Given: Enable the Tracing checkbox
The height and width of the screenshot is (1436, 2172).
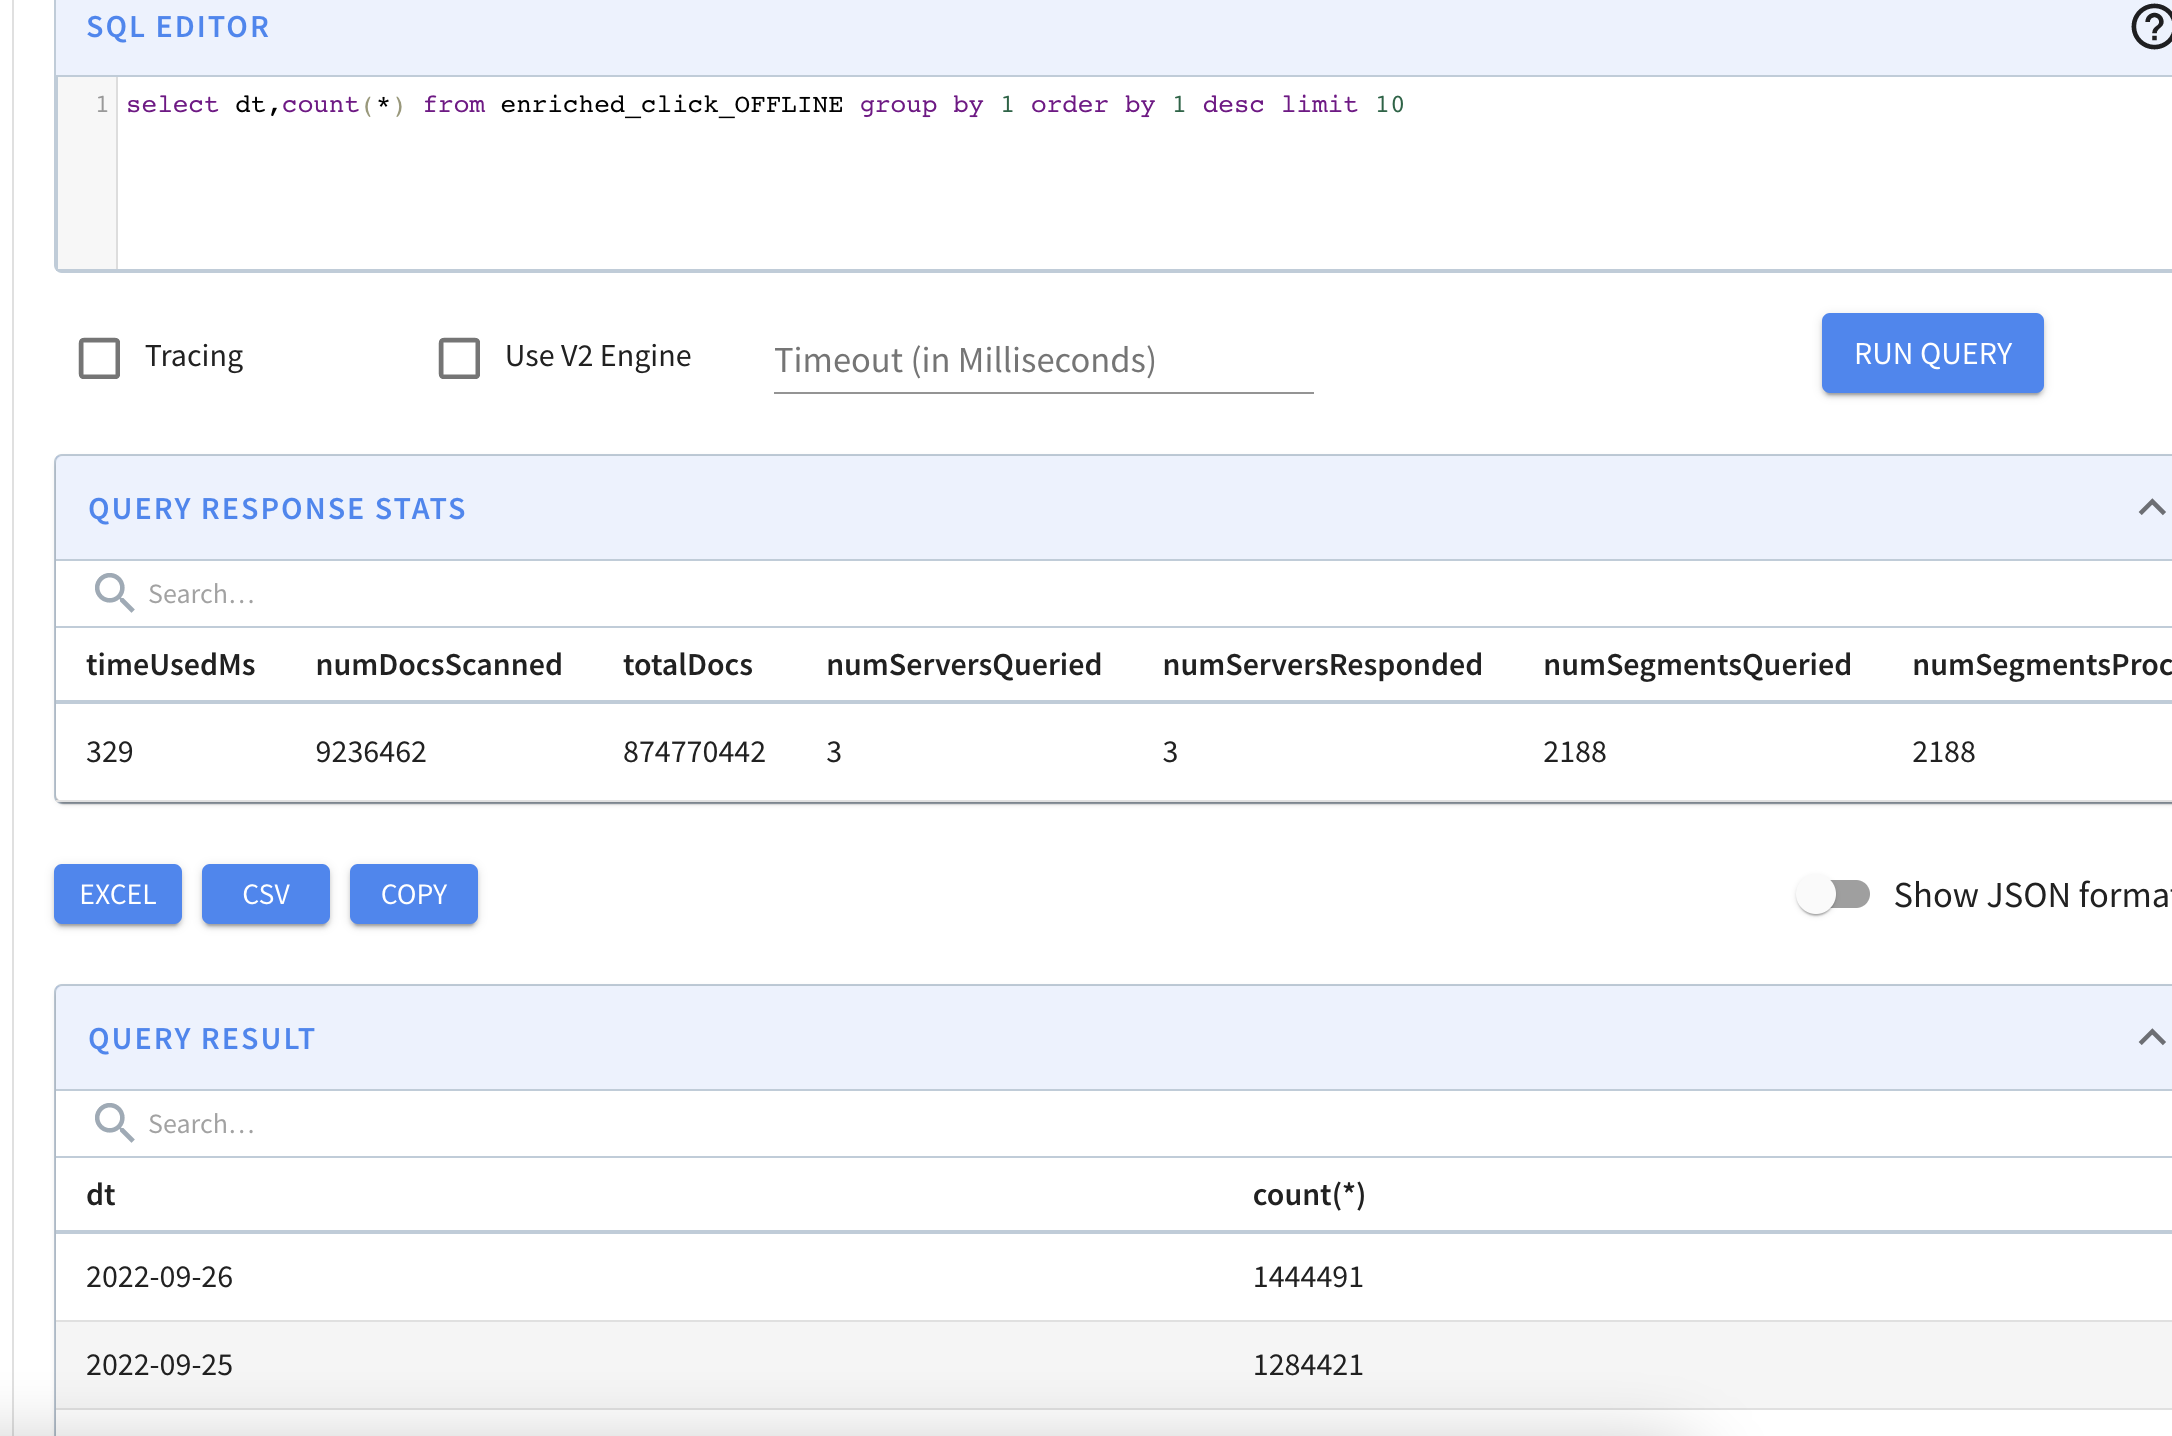Looking at the screenshot, I should [100, 357].
